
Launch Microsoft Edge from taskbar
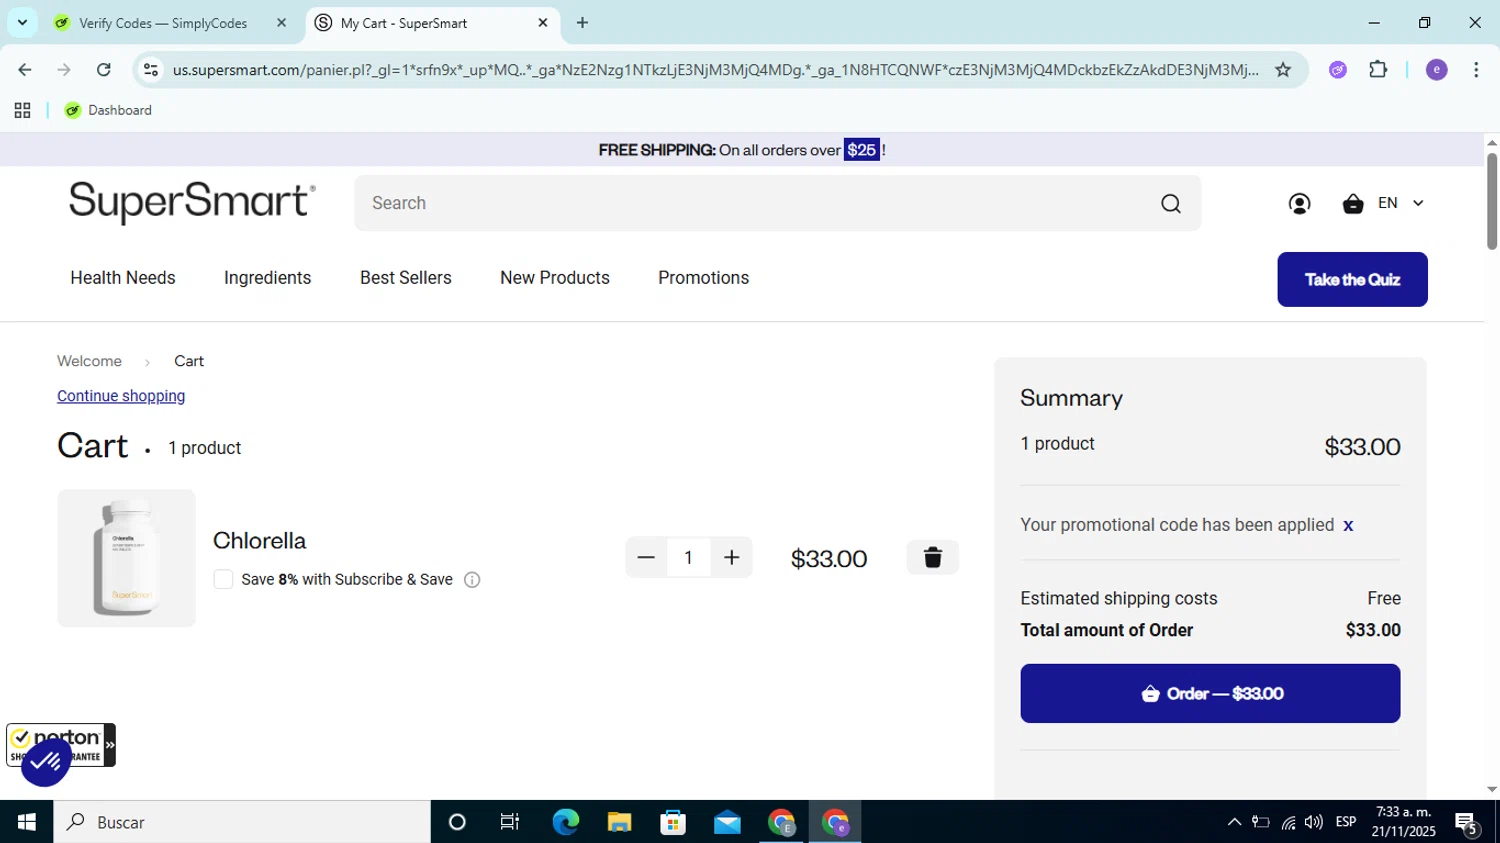coord(565,822)
